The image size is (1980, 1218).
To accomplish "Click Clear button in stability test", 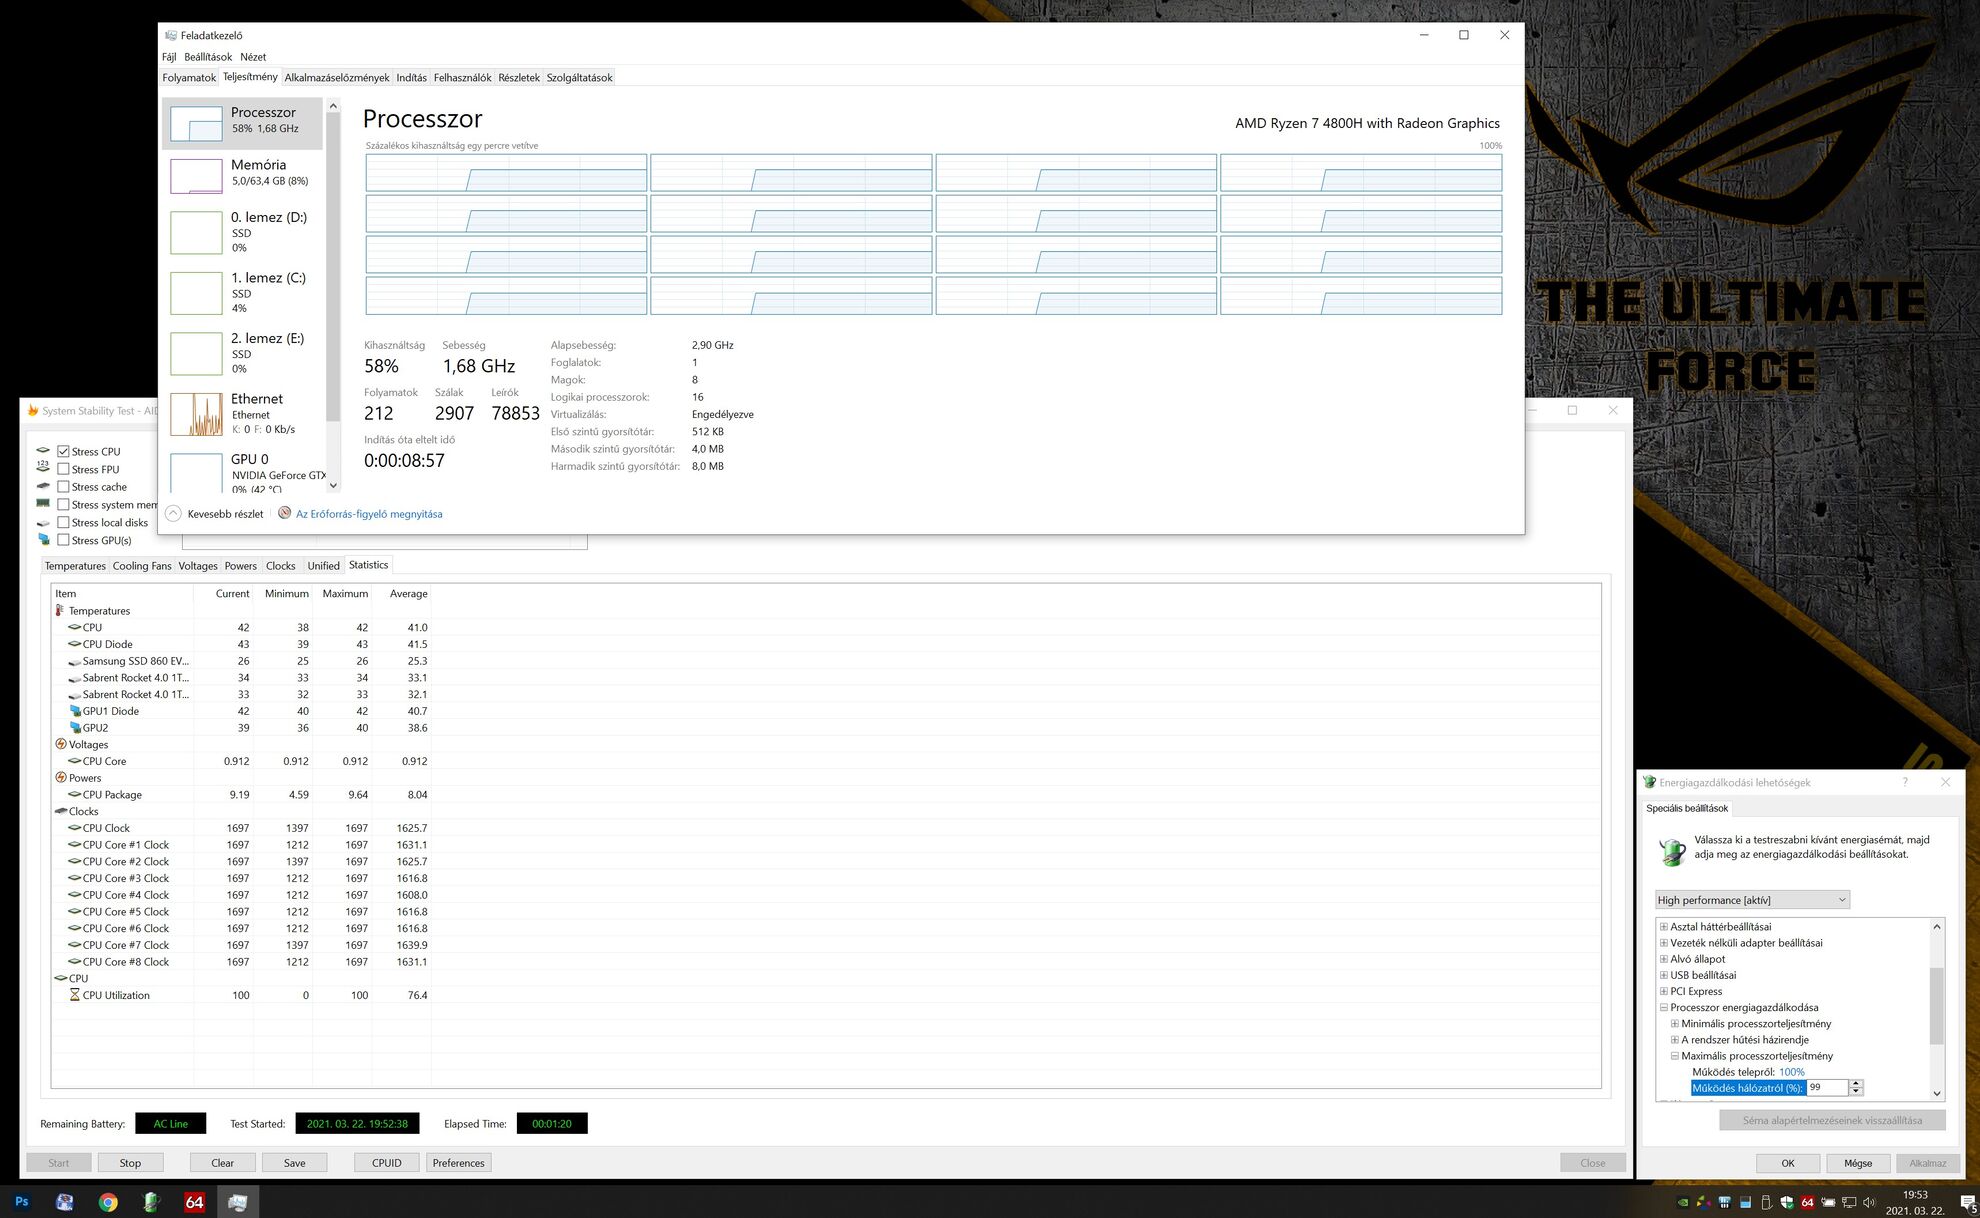I will click(x=222, y=1163).
